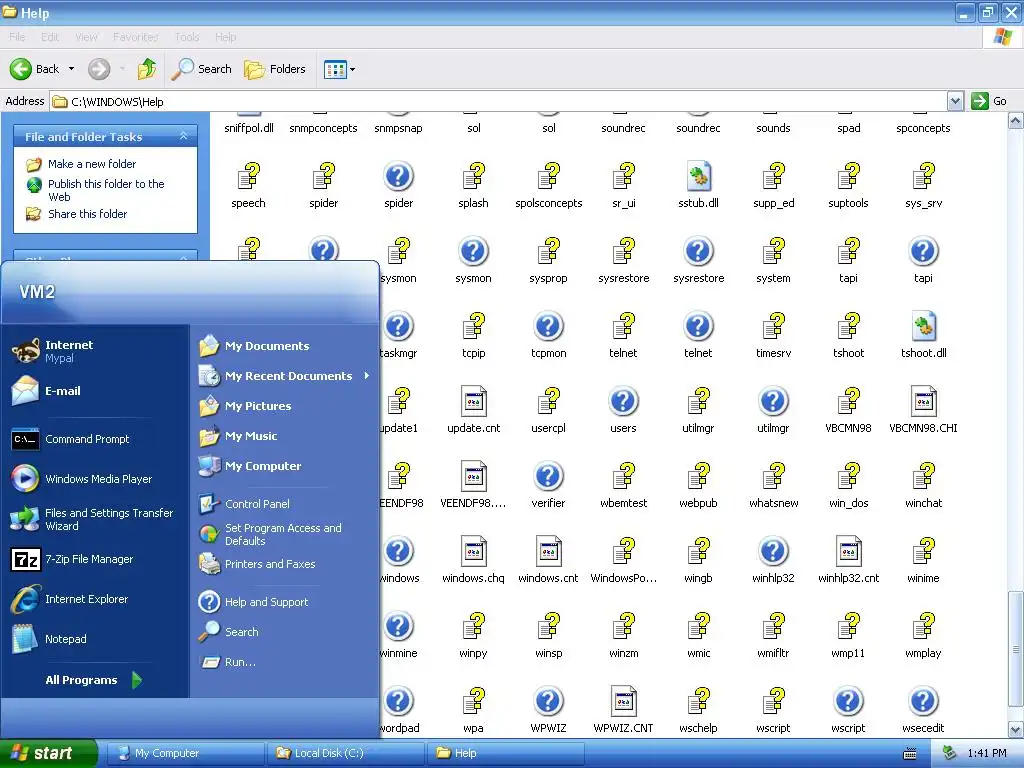
Task: Open the tcpmon help file icon
Action: (548, 326)
